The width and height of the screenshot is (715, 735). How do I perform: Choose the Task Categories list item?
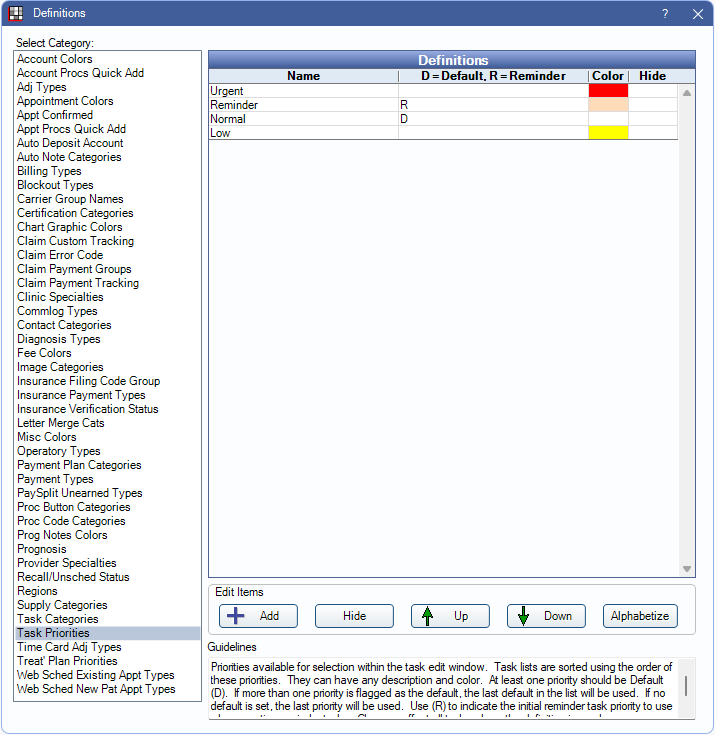click(58, 619)
